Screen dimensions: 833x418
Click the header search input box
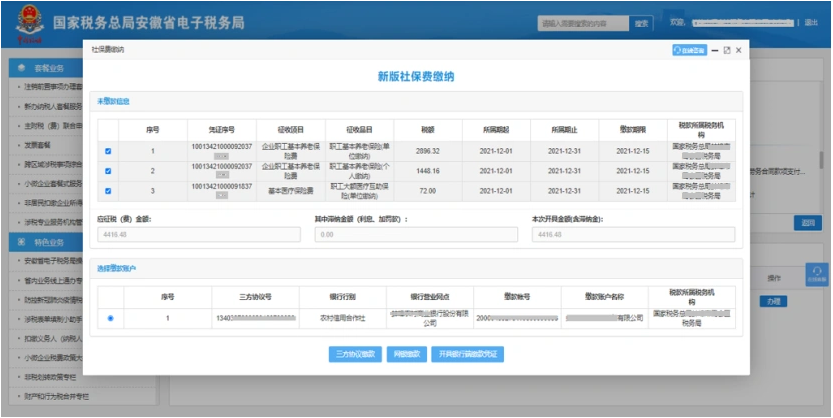click(x=583, y=23)
